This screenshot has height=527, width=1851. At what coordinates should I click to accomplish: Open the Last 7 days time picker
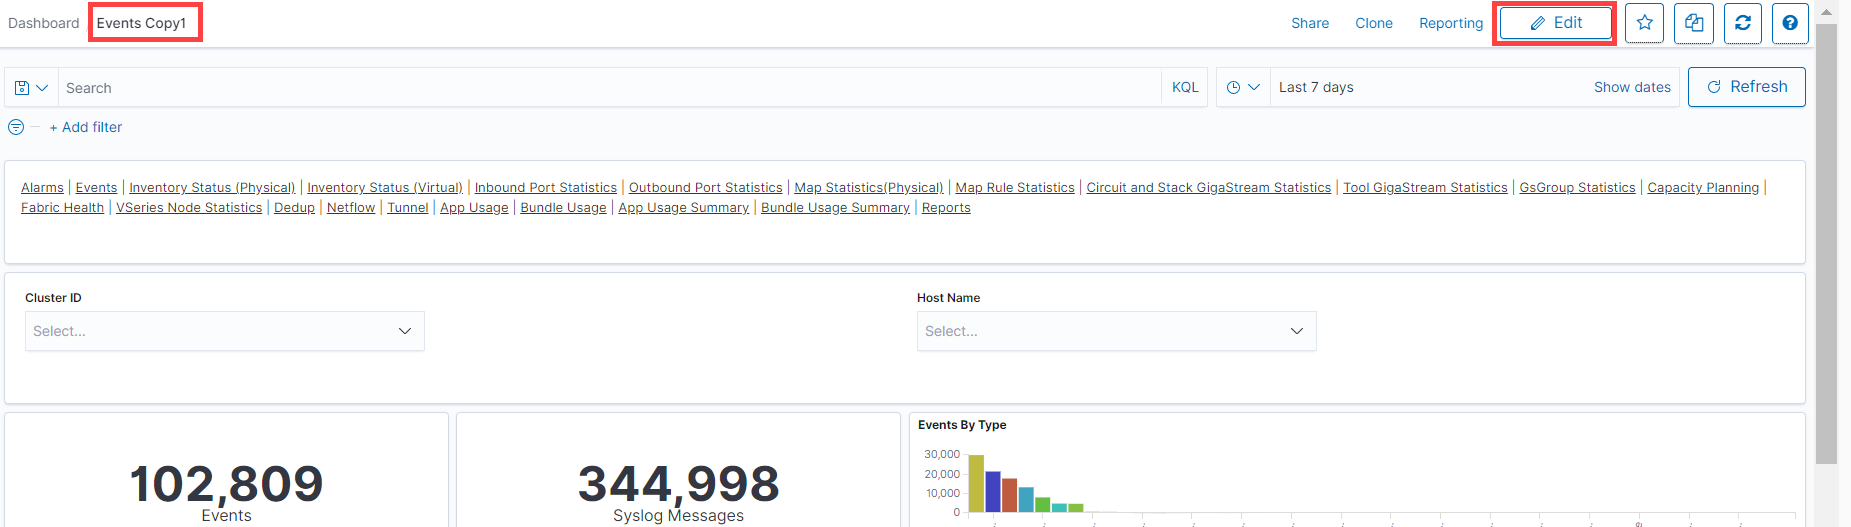click(x=1316, y=88)
